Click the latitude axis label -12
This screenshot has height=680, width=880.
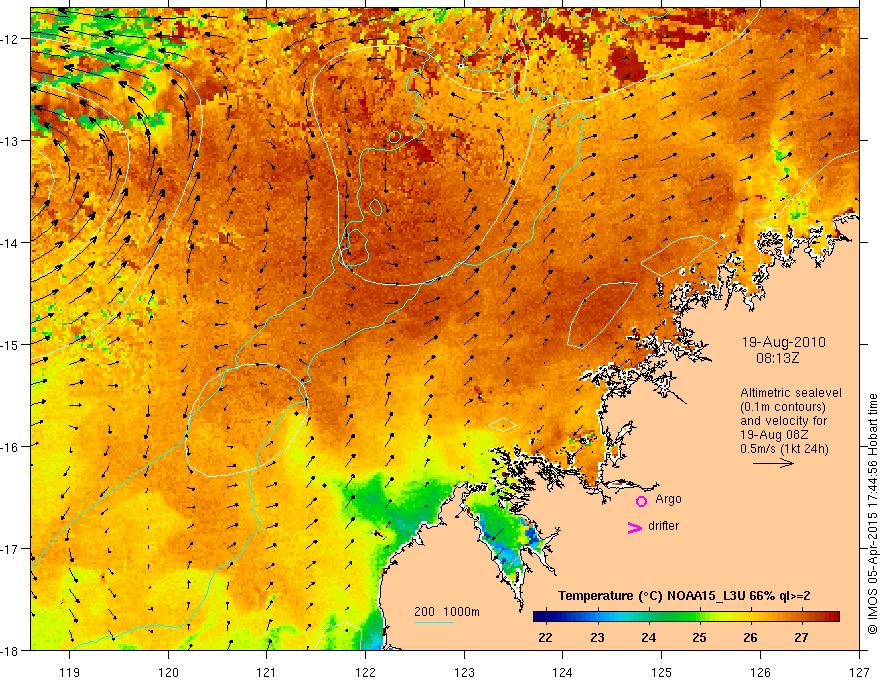(11, 39)
